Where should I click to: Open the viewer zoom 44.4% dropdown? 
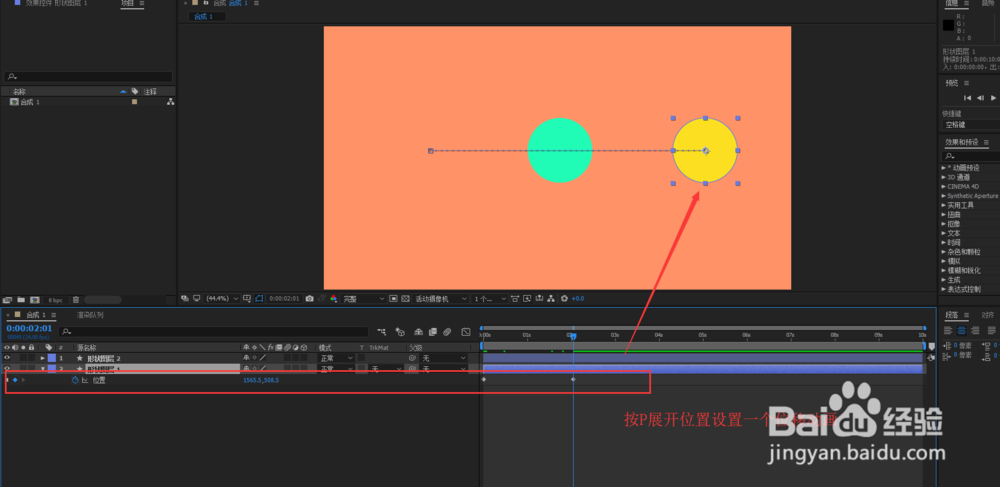point(223,298)
